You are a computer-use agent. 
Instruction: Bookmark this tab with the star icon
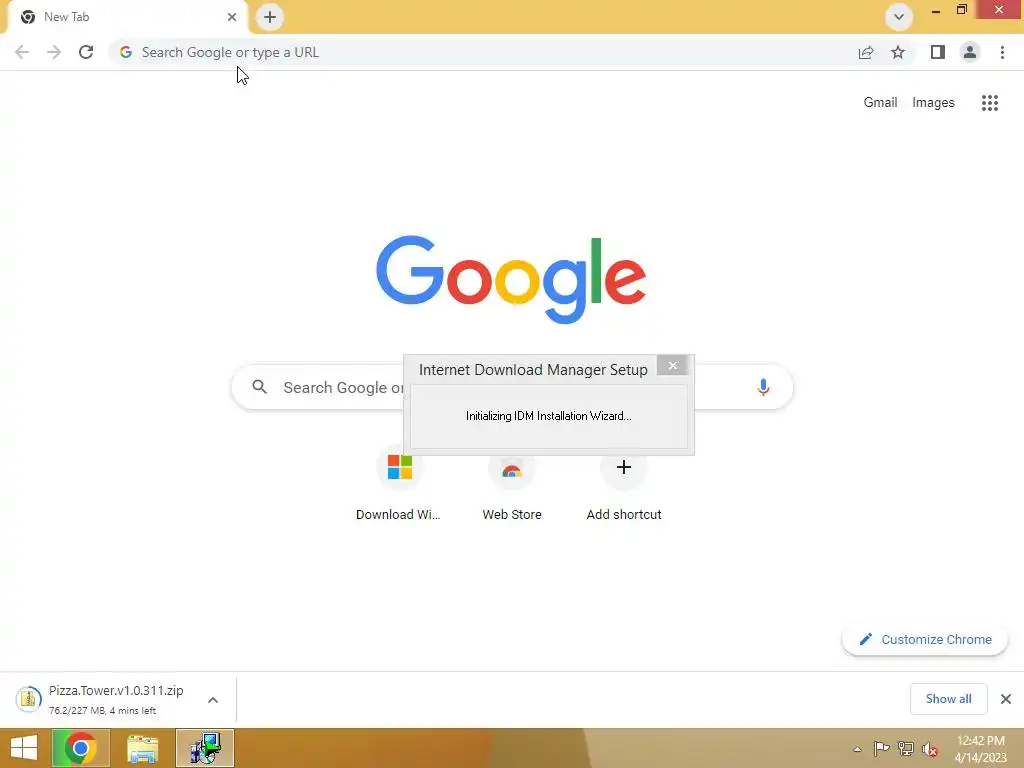point(898,52)
